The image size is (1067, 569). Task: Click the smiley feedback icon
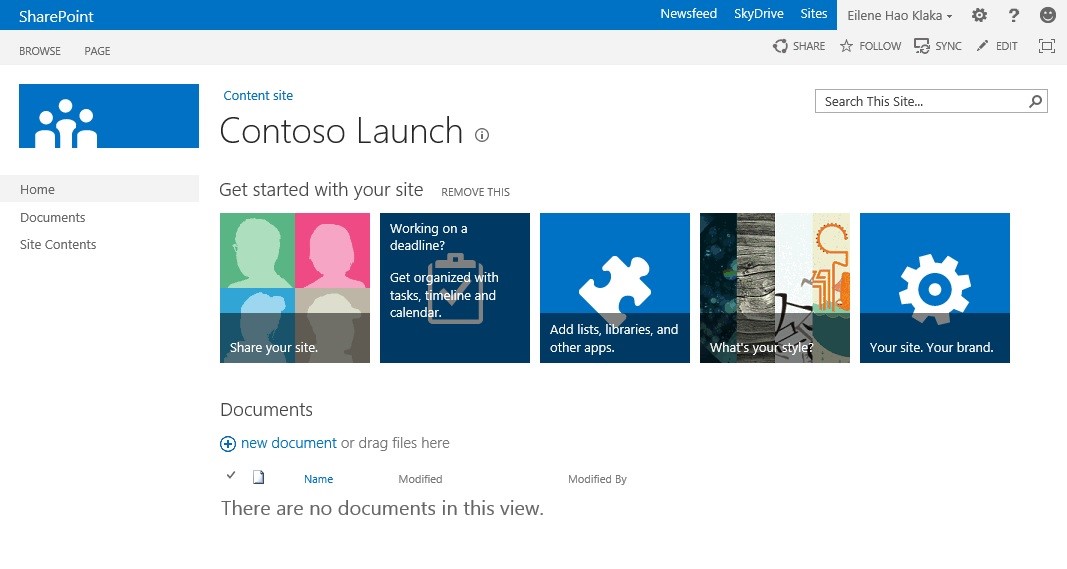[x=1048, y=15]
